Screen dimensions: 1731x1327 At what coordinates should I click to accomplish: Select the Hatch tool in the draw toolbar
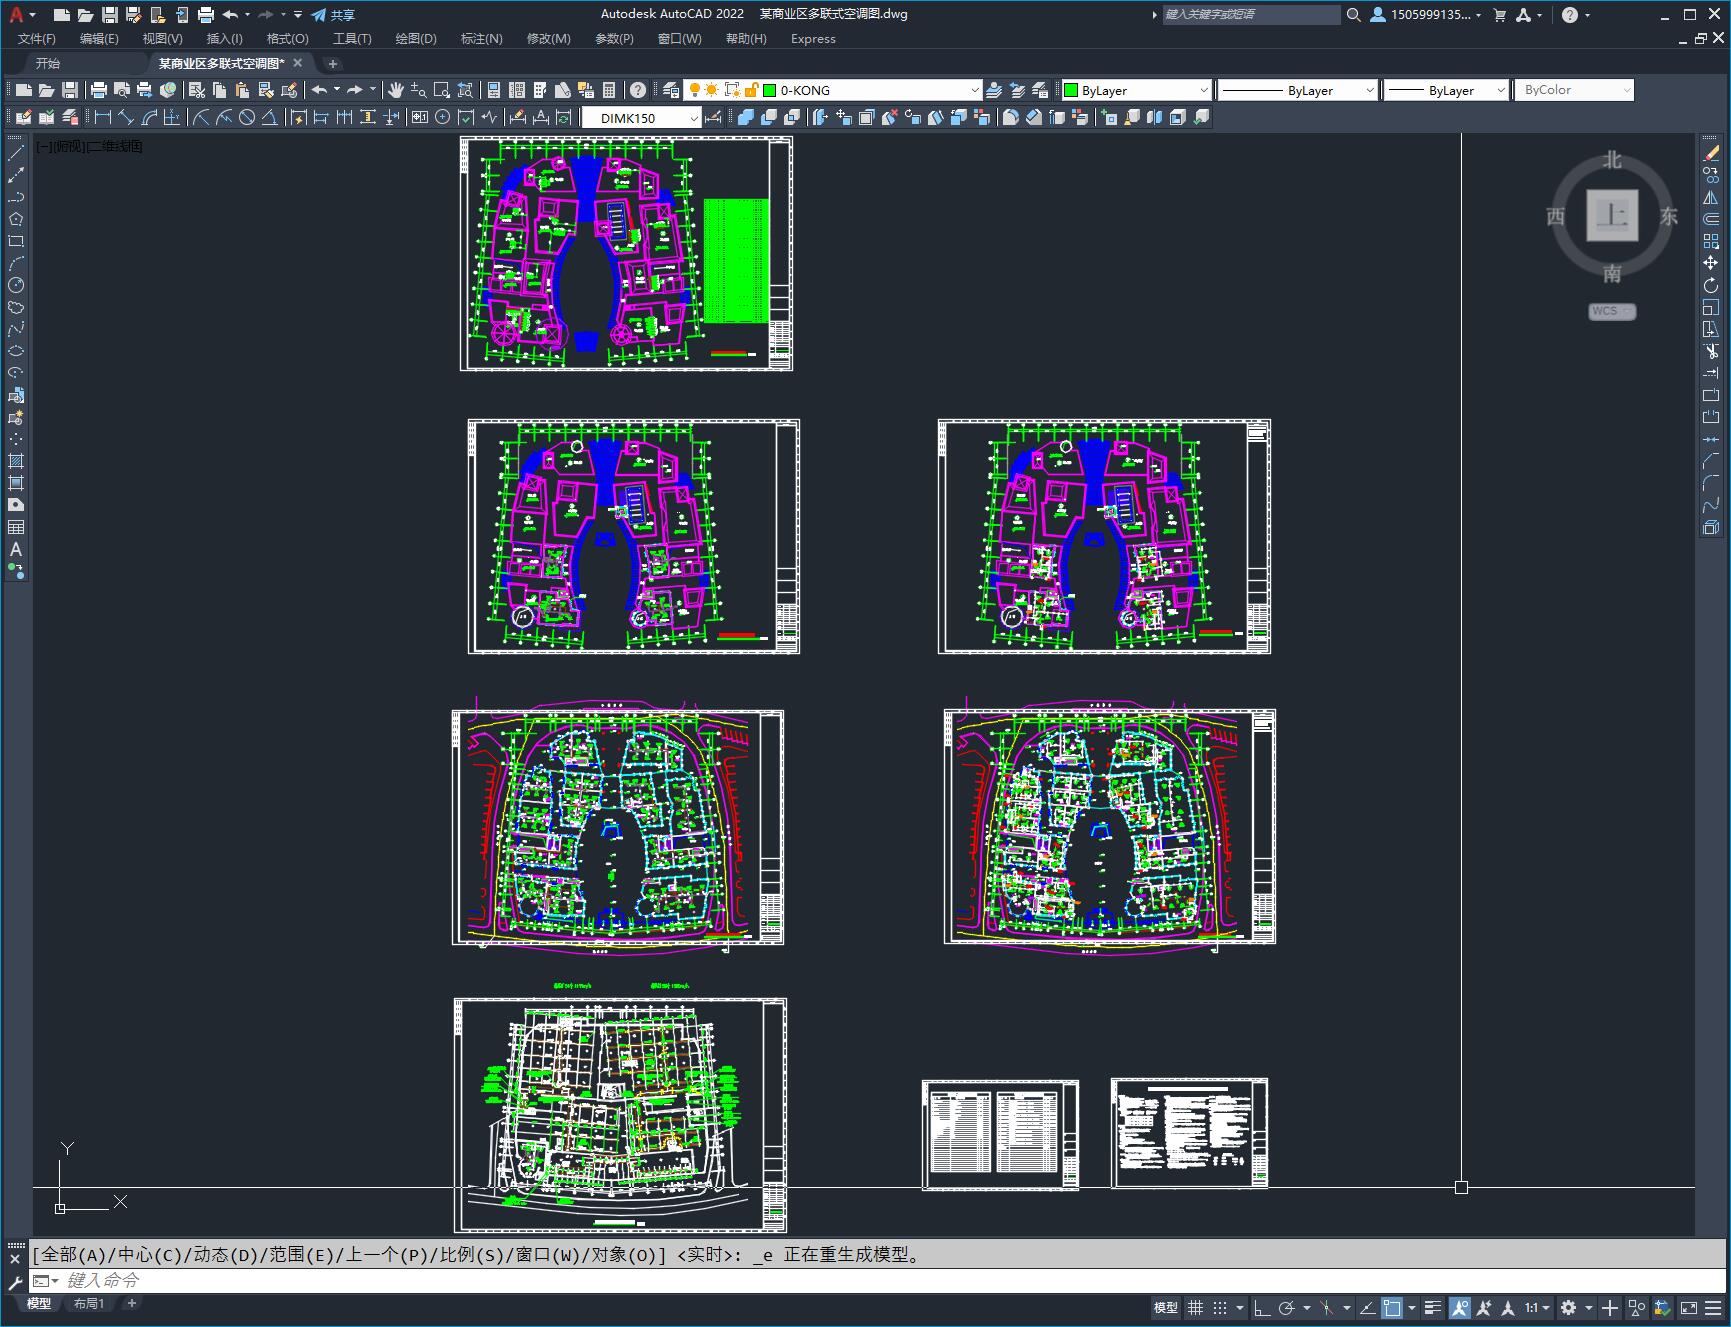[16, 461]
